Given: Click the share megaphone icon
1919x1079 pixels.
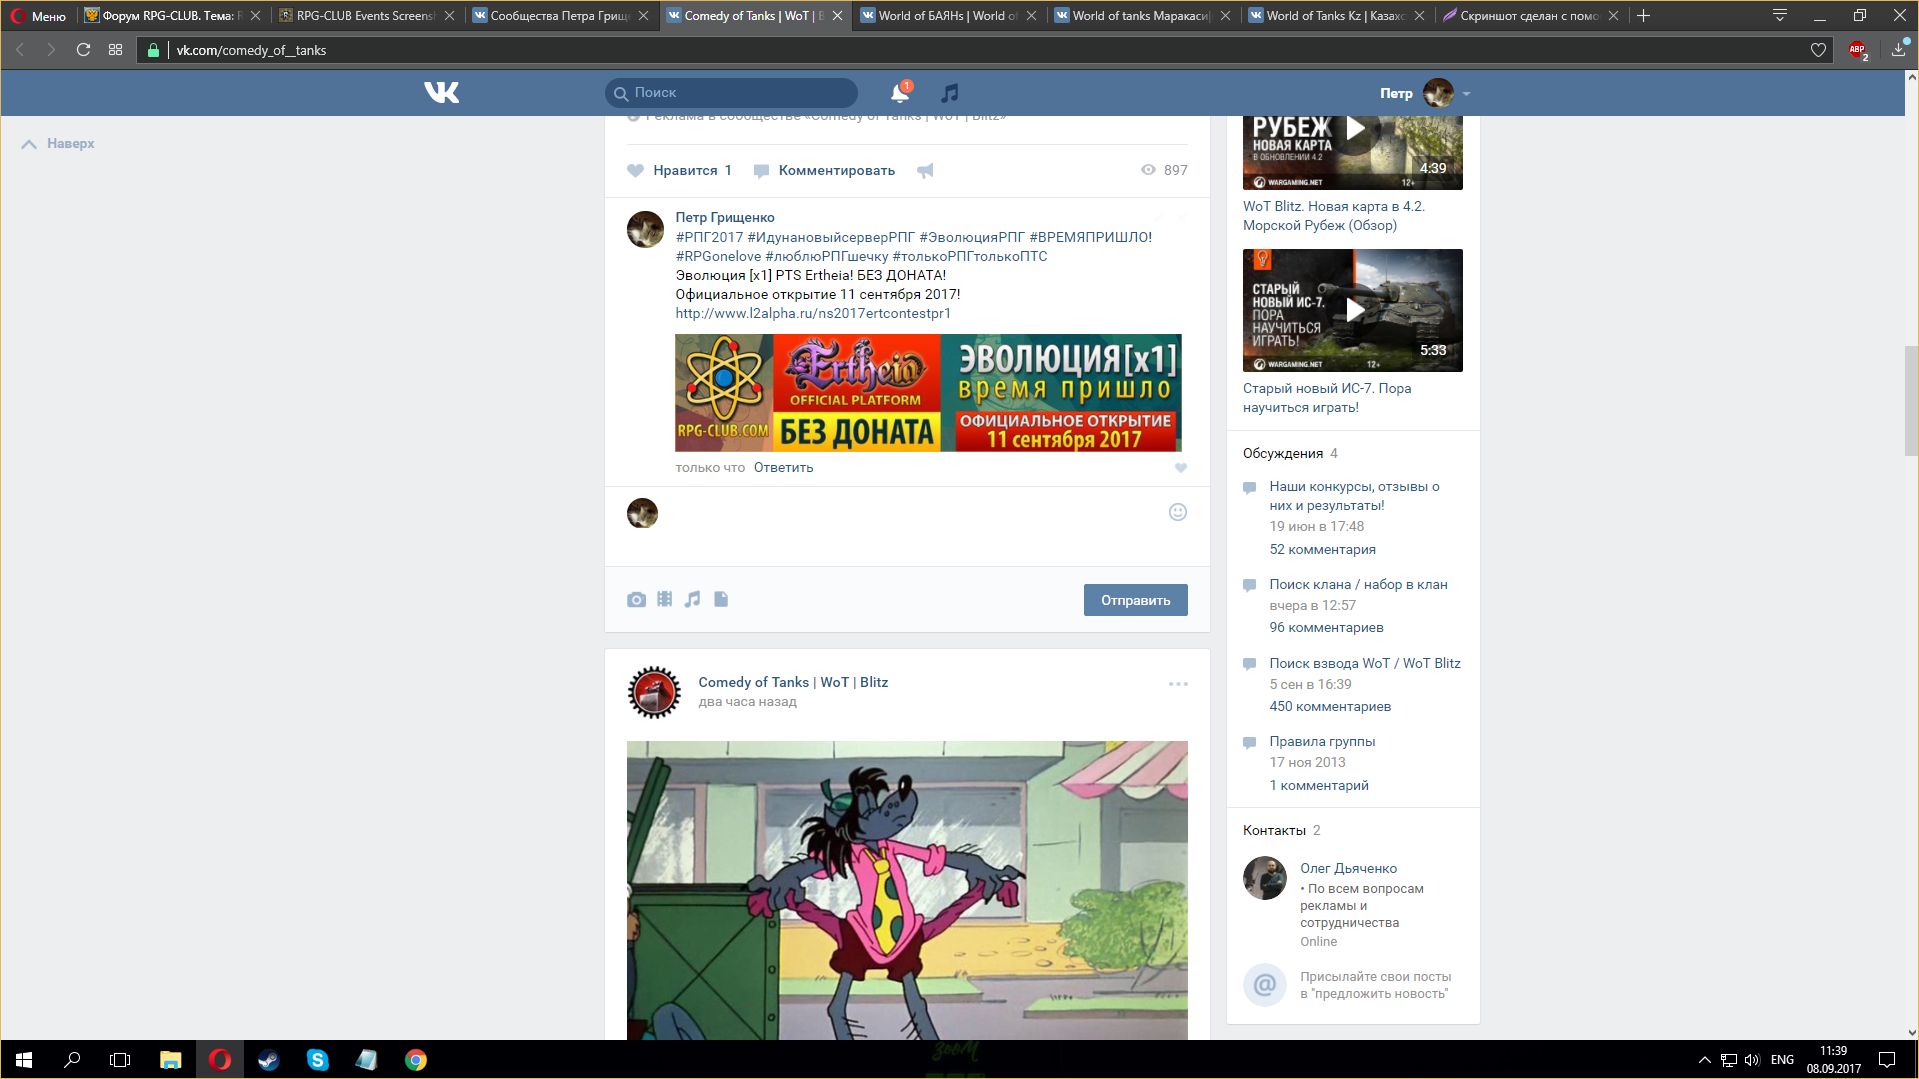Looking at the screenshot, I should pos(925,171).
